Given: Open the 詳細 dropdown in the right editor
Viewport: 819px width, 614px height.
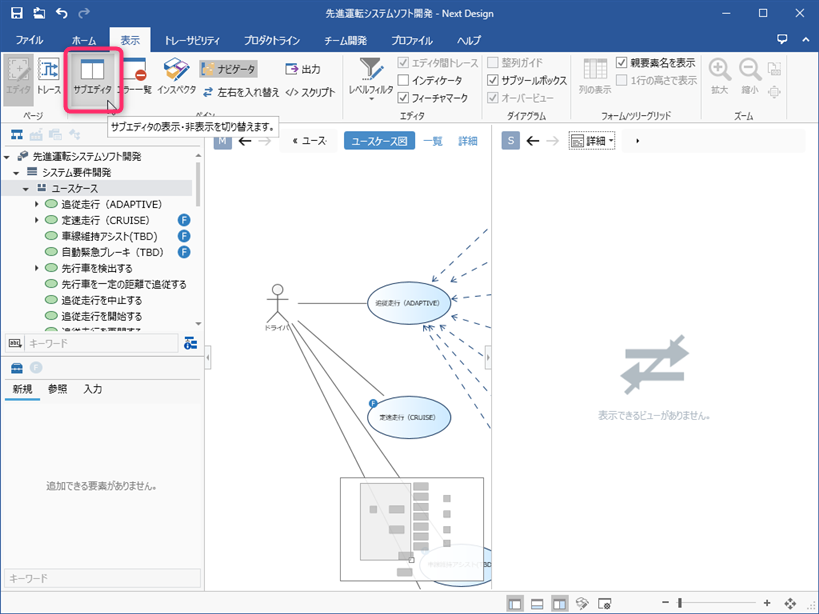Looking at the screenshot, I should (x=591, y=141).
